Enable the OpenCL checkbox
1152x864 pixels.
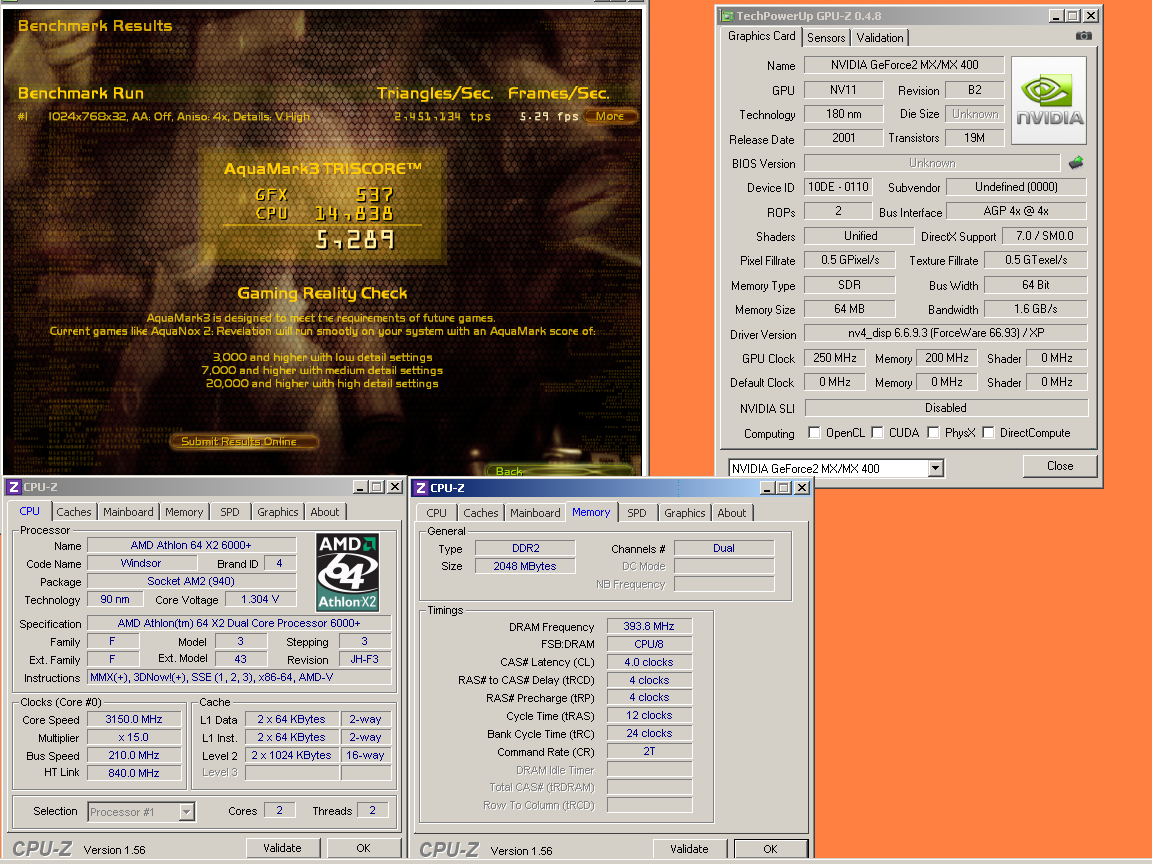pos(814,432)
